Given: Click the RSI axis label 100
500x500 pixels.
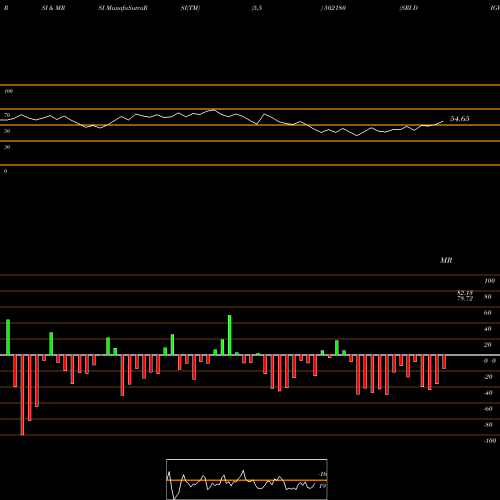Looking at the screenshot, I should click(x=9, y=91).
